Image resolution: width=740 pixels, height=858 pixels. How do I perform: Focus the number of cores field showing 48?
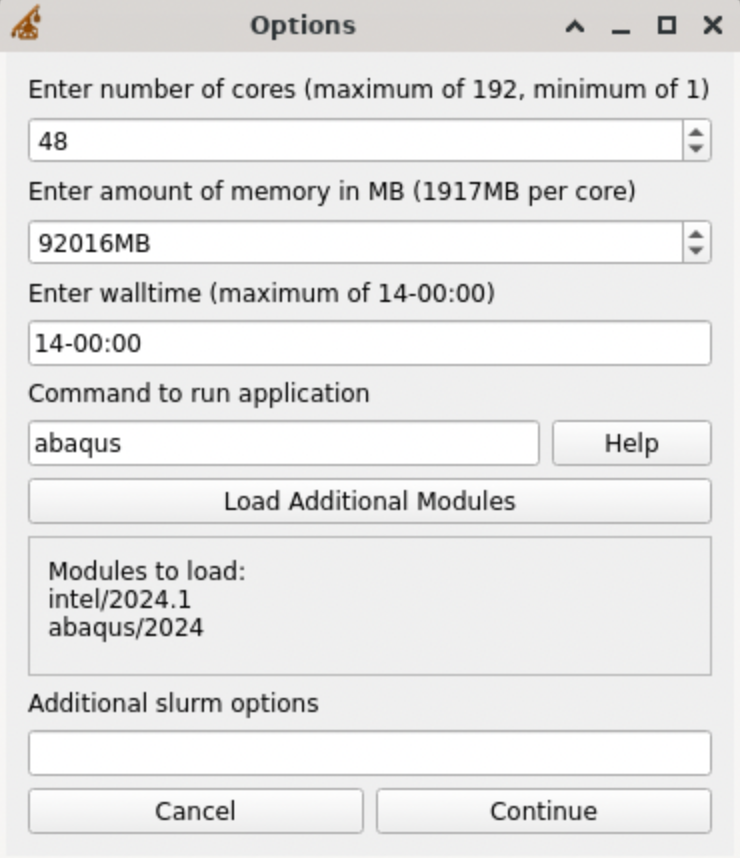(356, 141)
